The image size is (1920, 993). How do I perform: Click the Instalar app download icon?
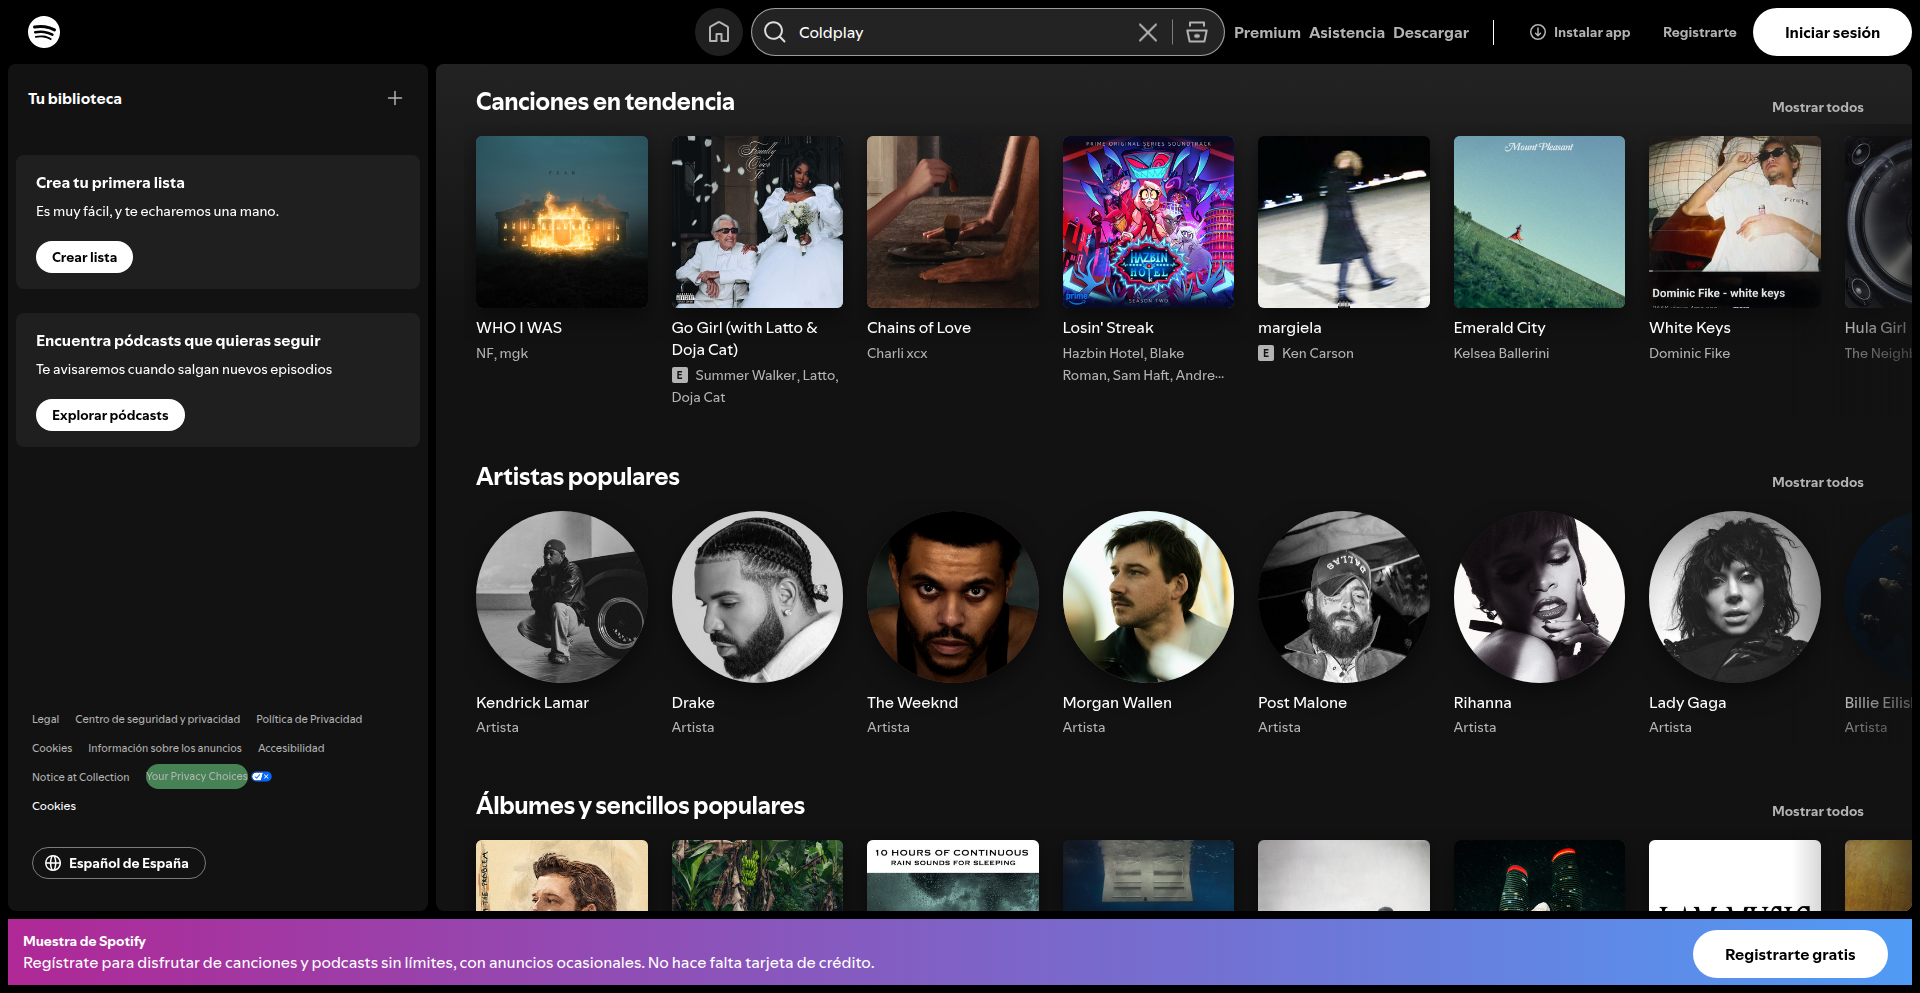pos(1537,32)
